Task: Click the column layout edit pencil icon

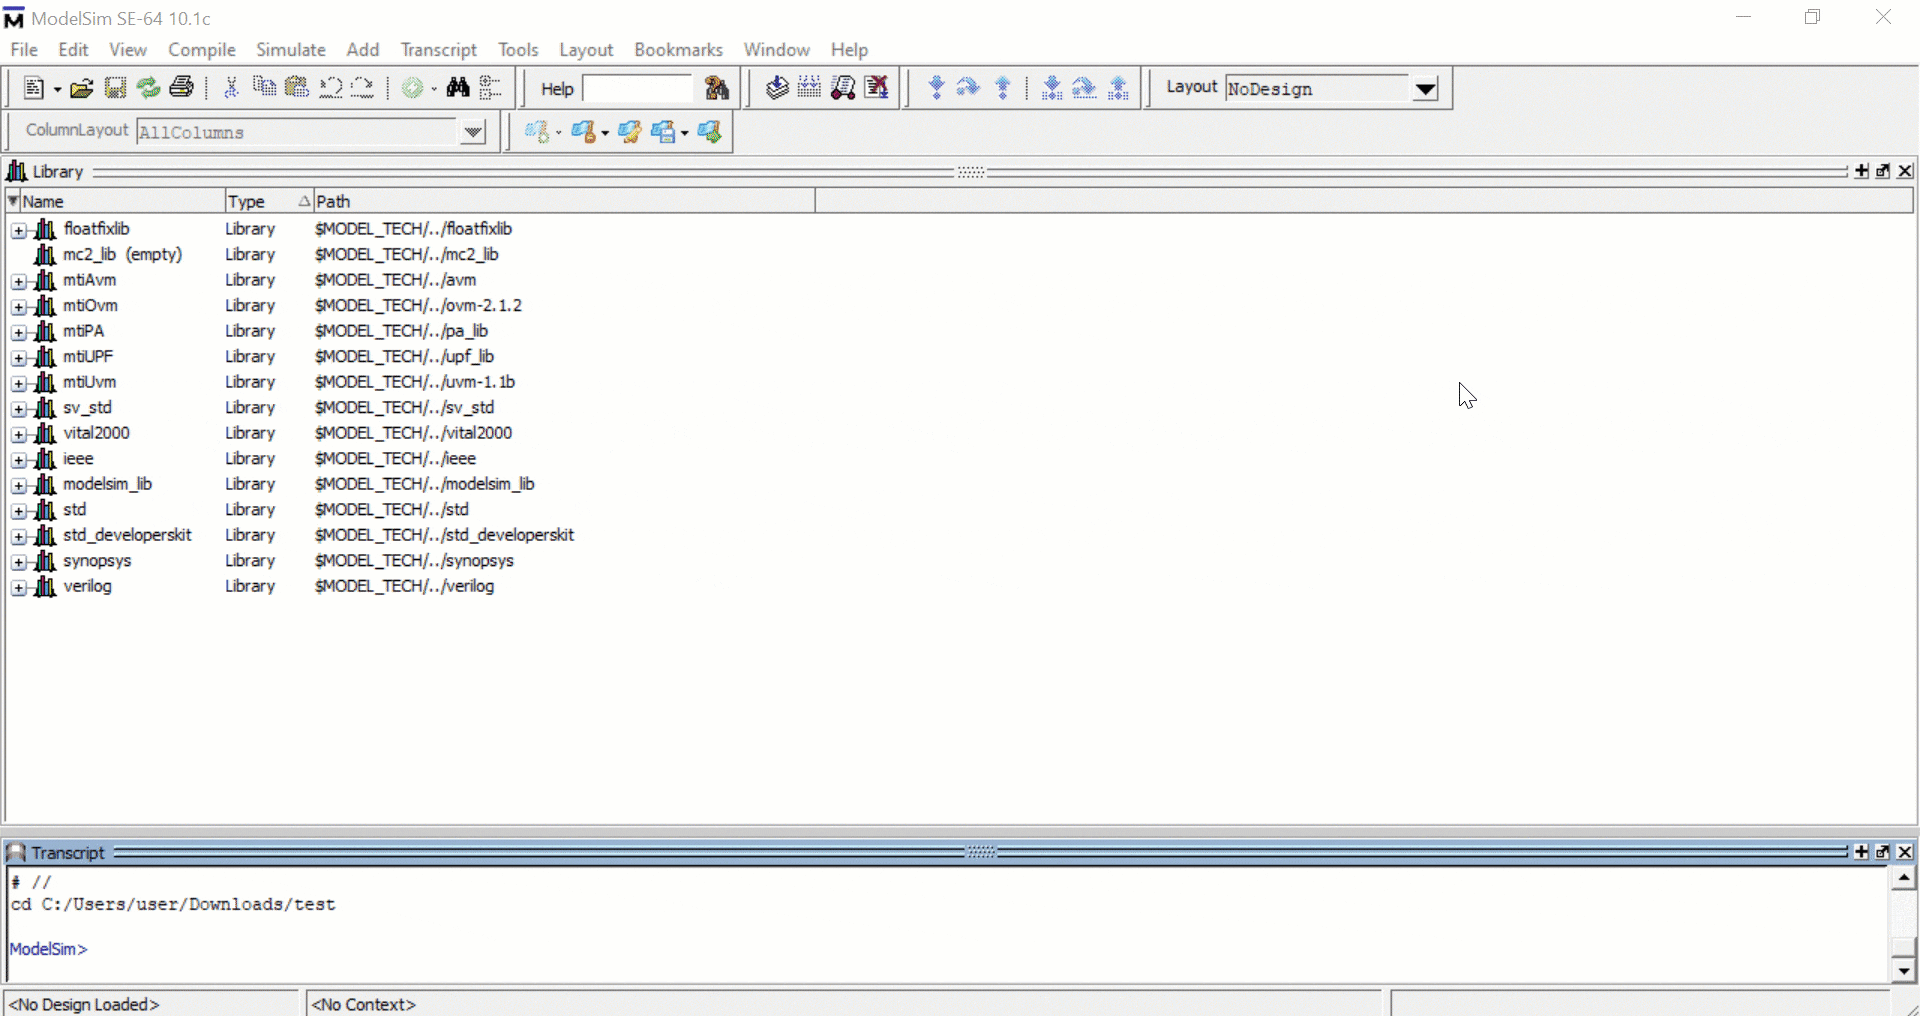Action: (x=630, y=132)
